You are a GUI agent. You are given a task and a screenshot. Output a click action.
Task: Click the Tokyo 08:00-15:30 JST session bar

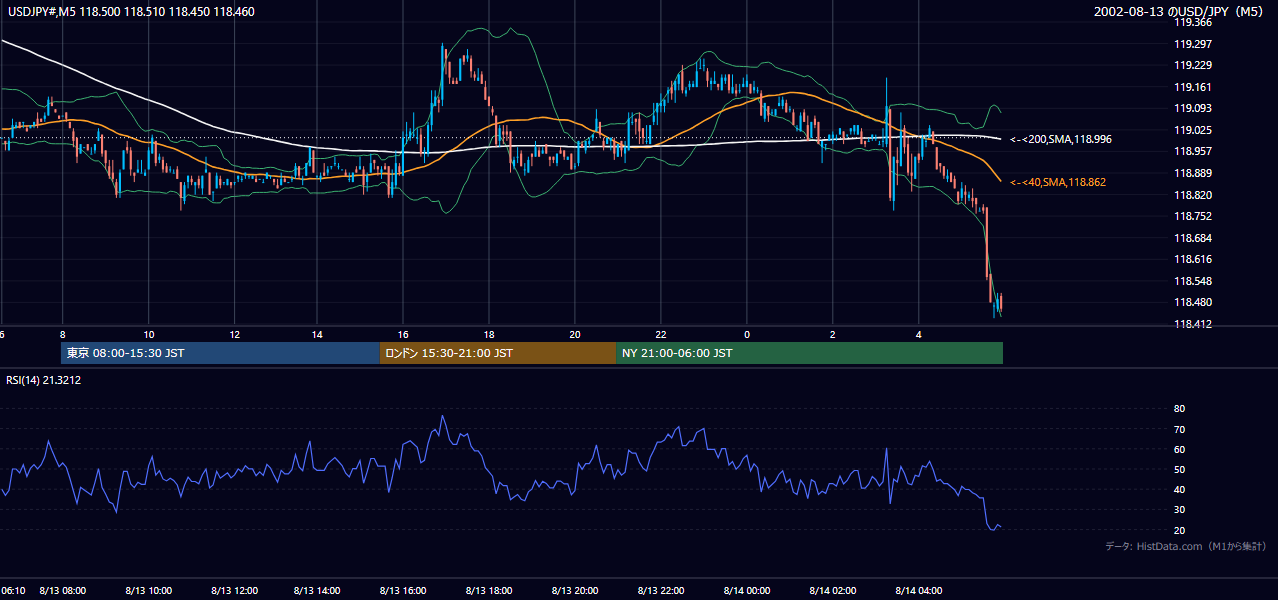click(220, 353)
